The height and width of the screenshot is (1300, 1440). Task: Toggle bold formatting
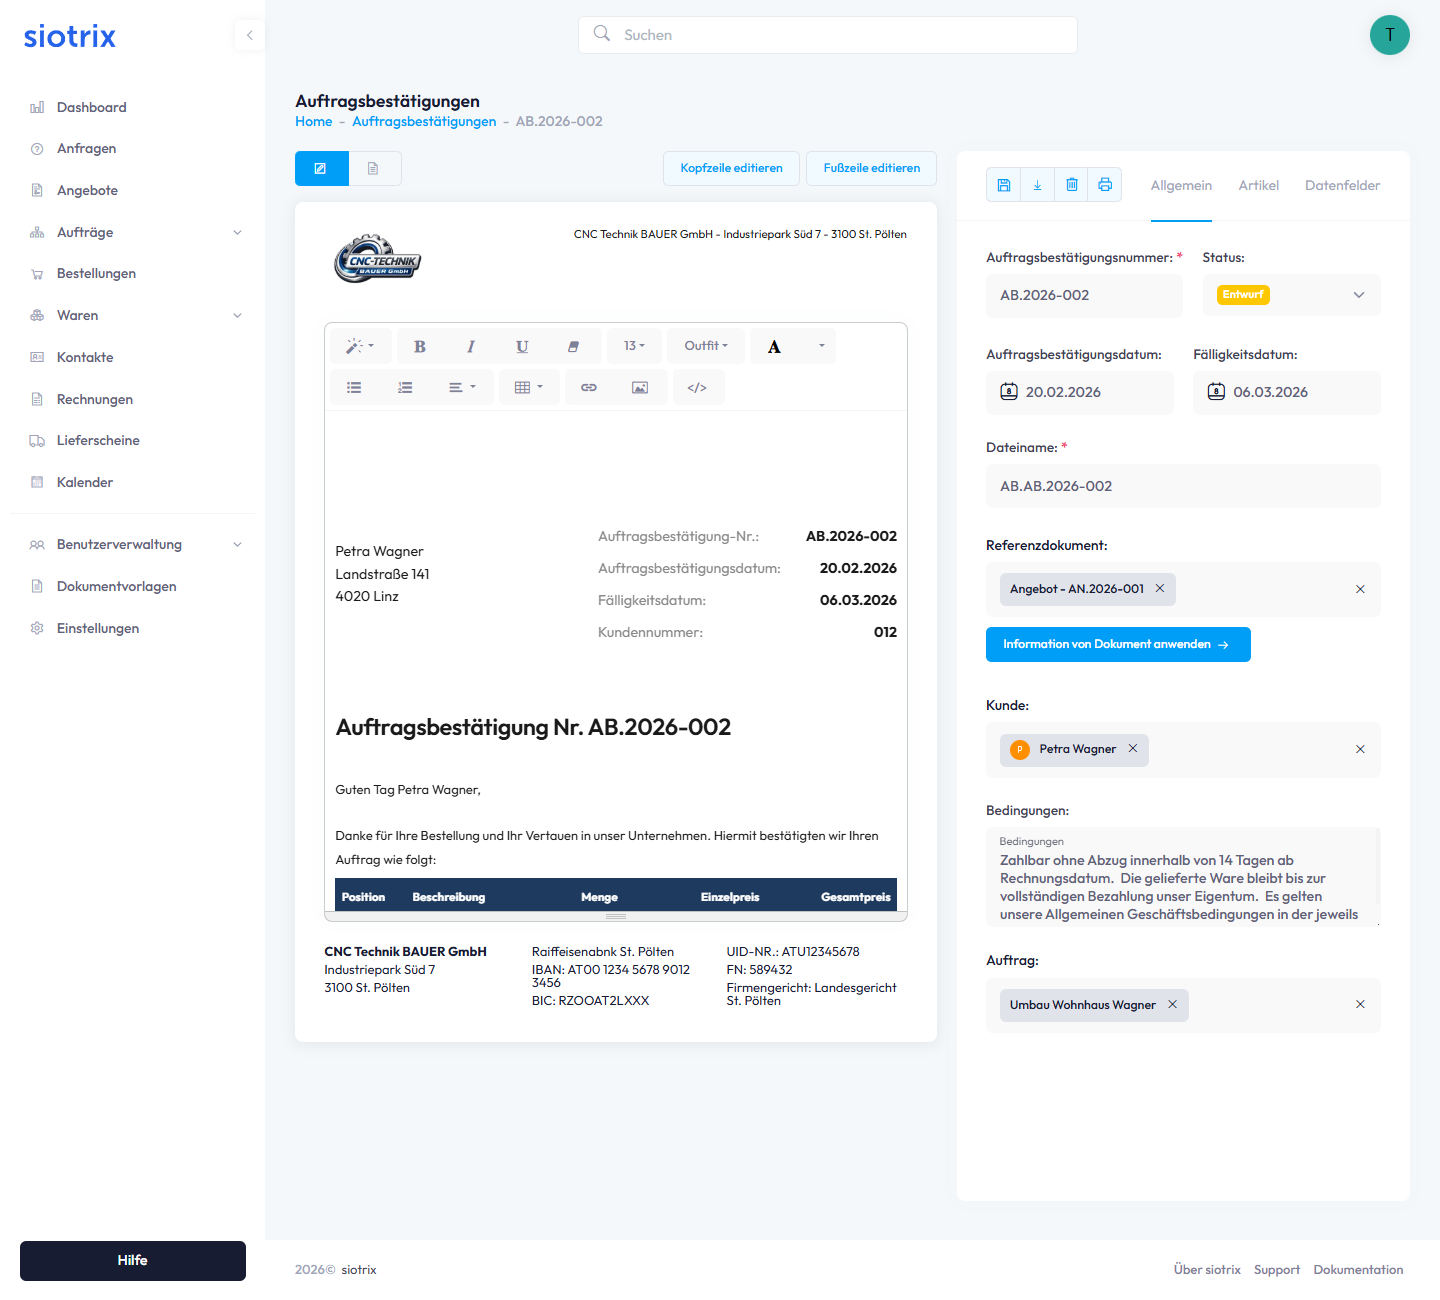420,346
